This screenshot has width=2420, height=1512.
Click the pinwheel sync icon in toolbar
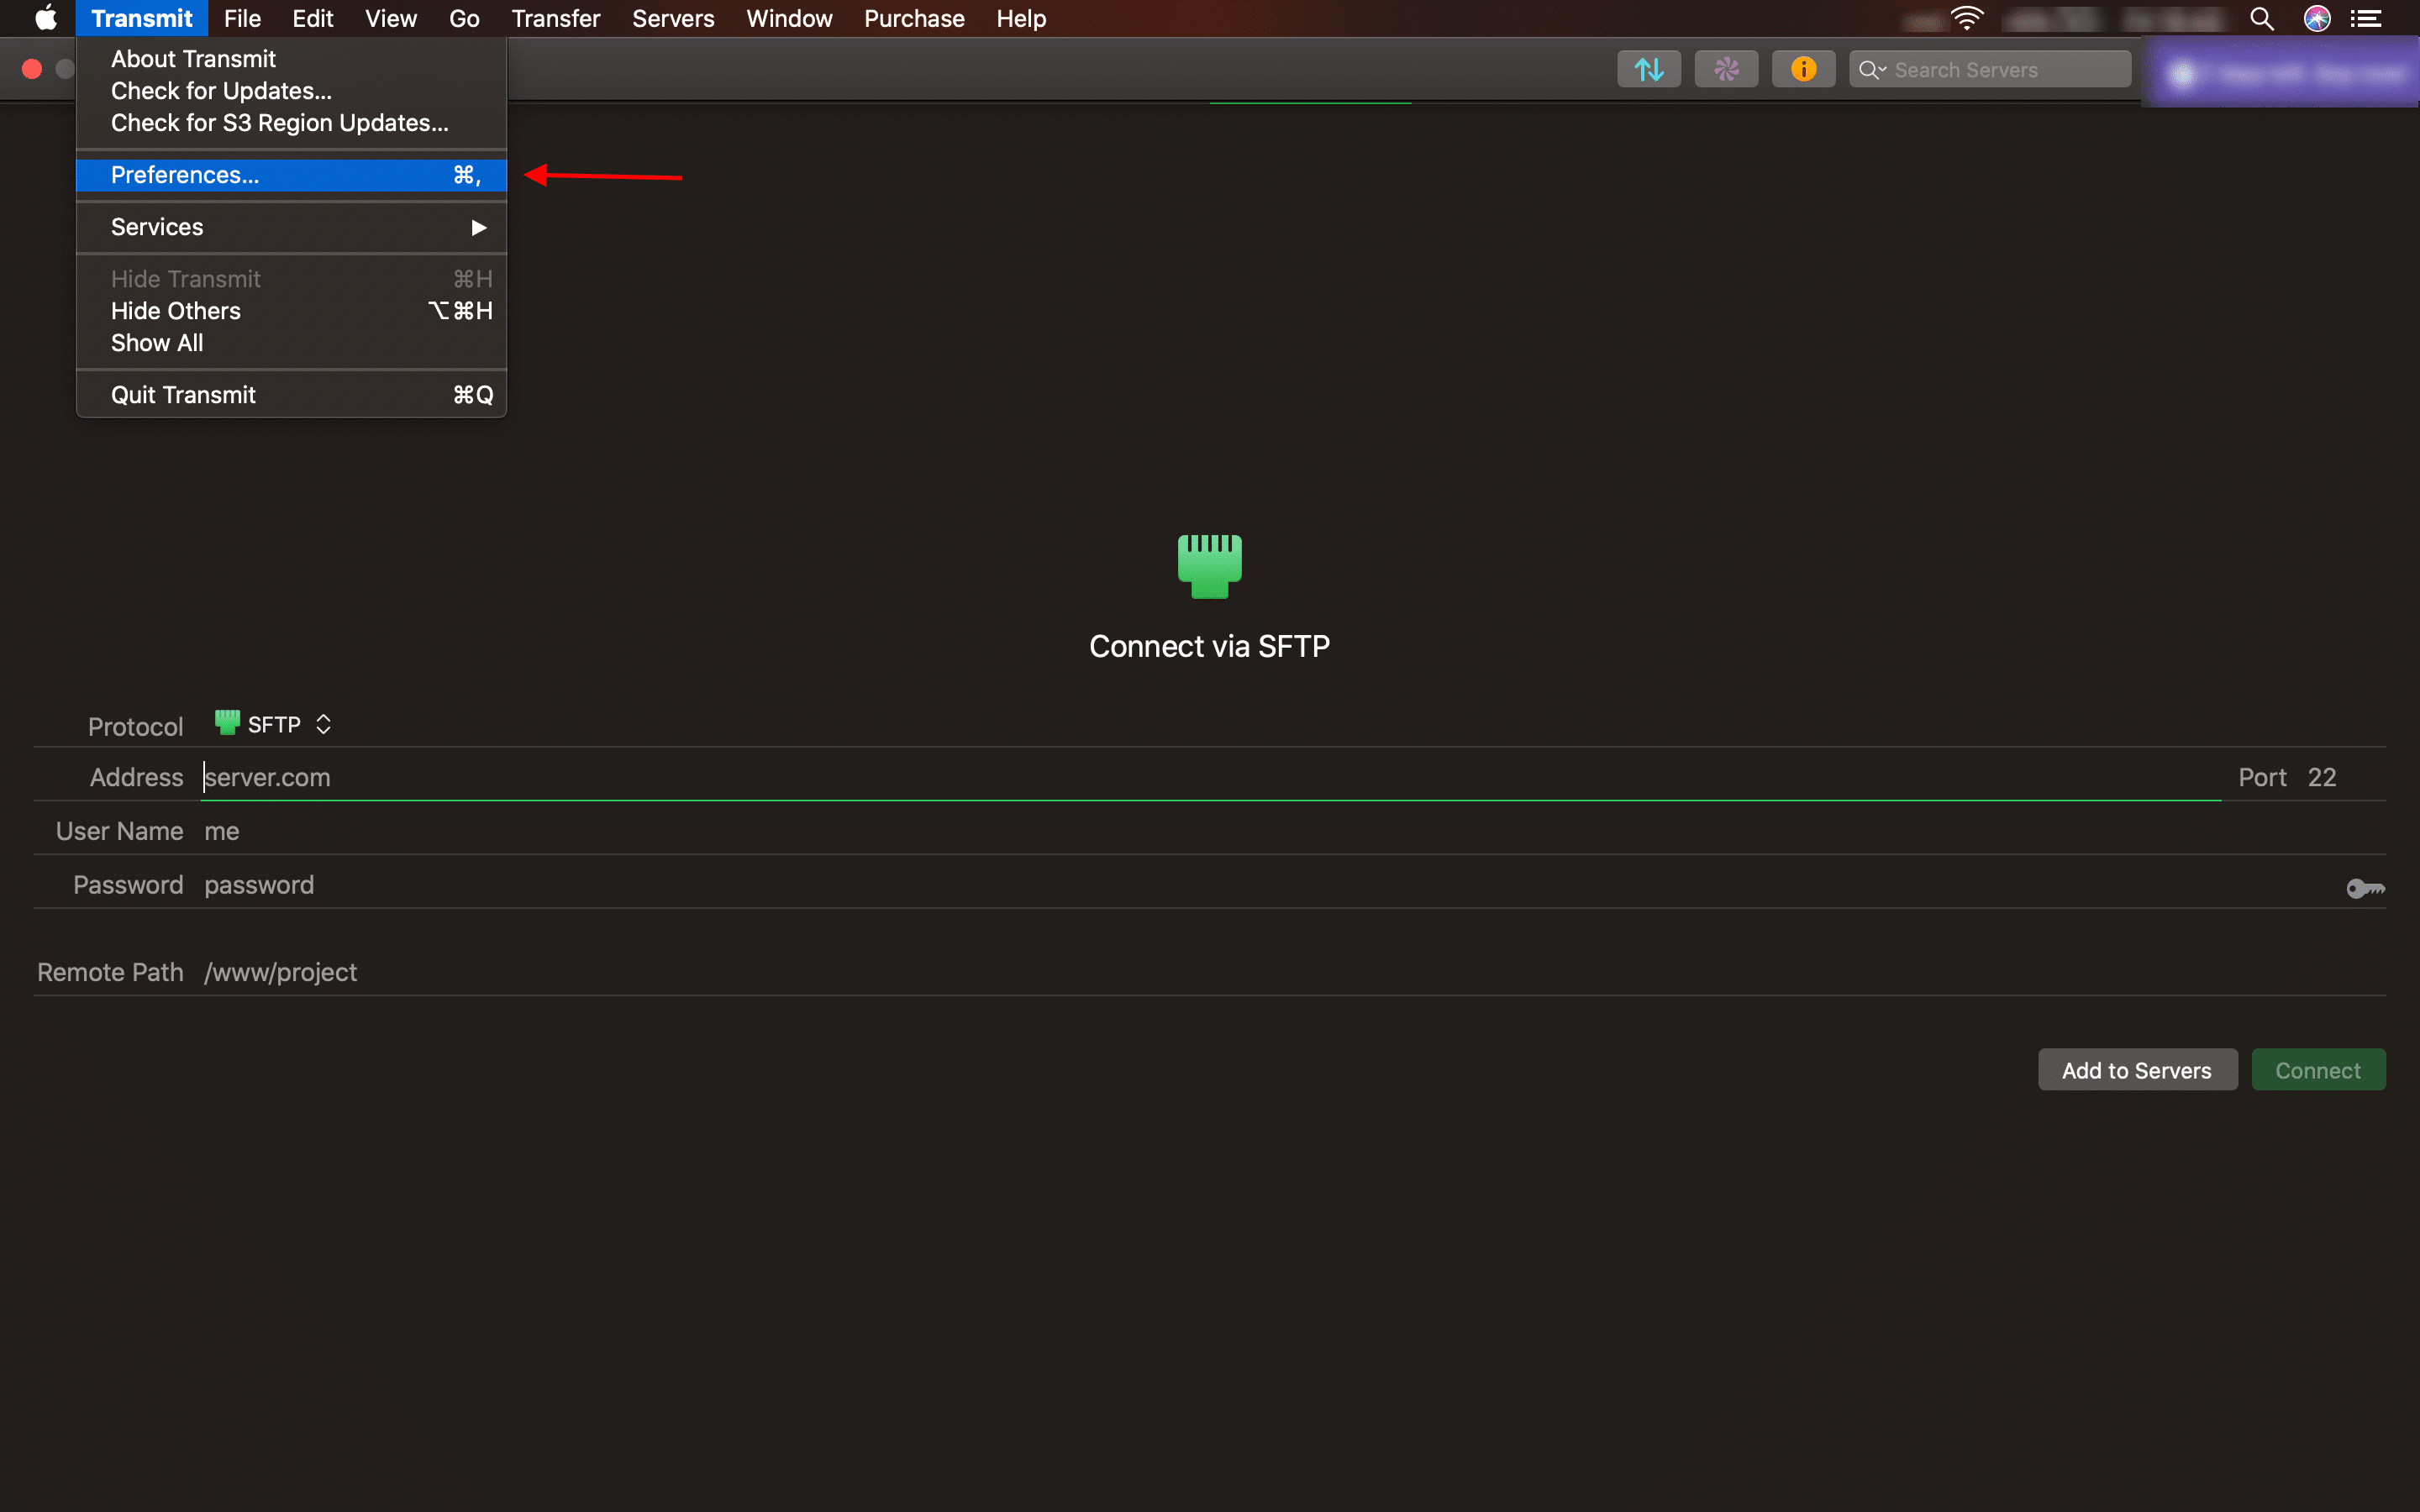tap(1726, 69)
